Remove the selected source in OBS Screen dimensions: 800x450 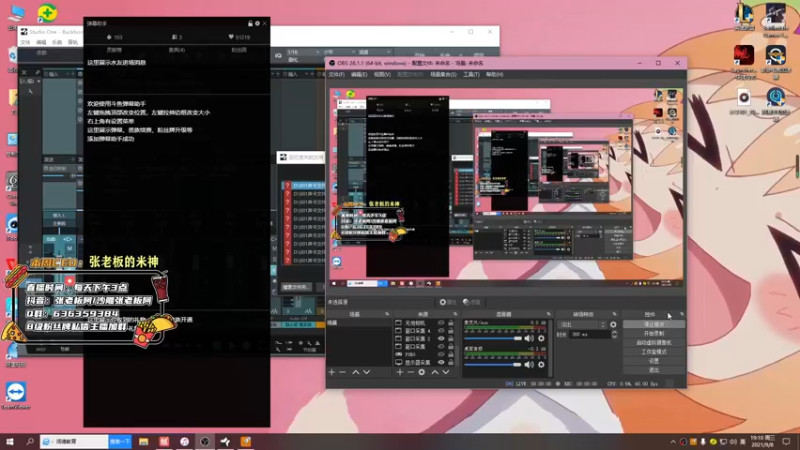[410, 372]
